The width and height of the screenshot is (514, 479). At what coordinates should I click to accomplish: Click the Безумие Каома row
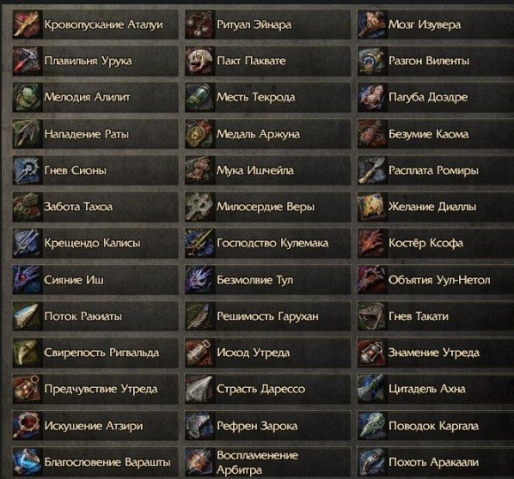click(x=436, y=134)
